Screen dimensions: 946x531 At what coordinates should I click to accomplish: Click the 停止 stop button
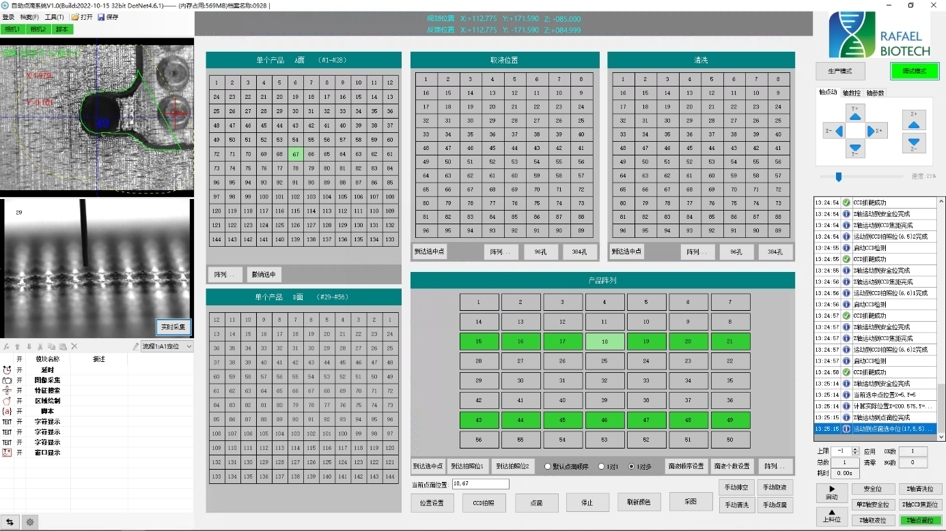[x=587, y=503]
